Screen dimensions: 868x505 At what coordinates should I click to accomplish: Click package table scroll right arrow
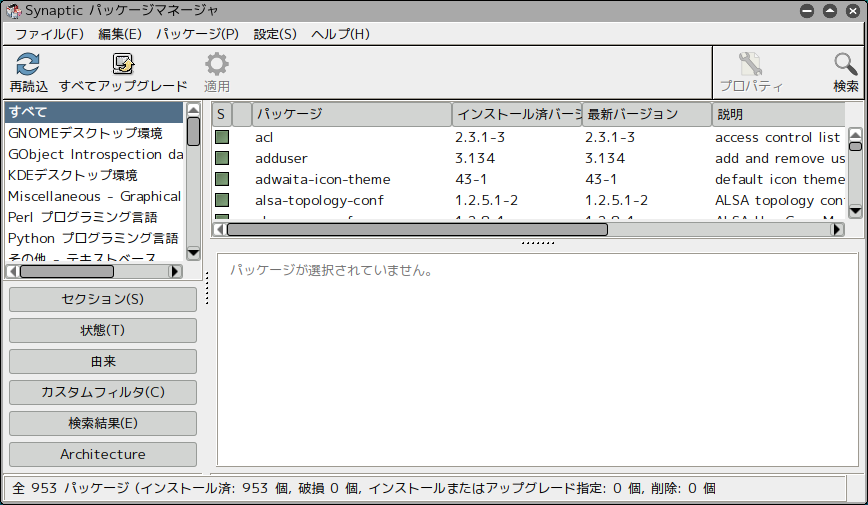838,229
